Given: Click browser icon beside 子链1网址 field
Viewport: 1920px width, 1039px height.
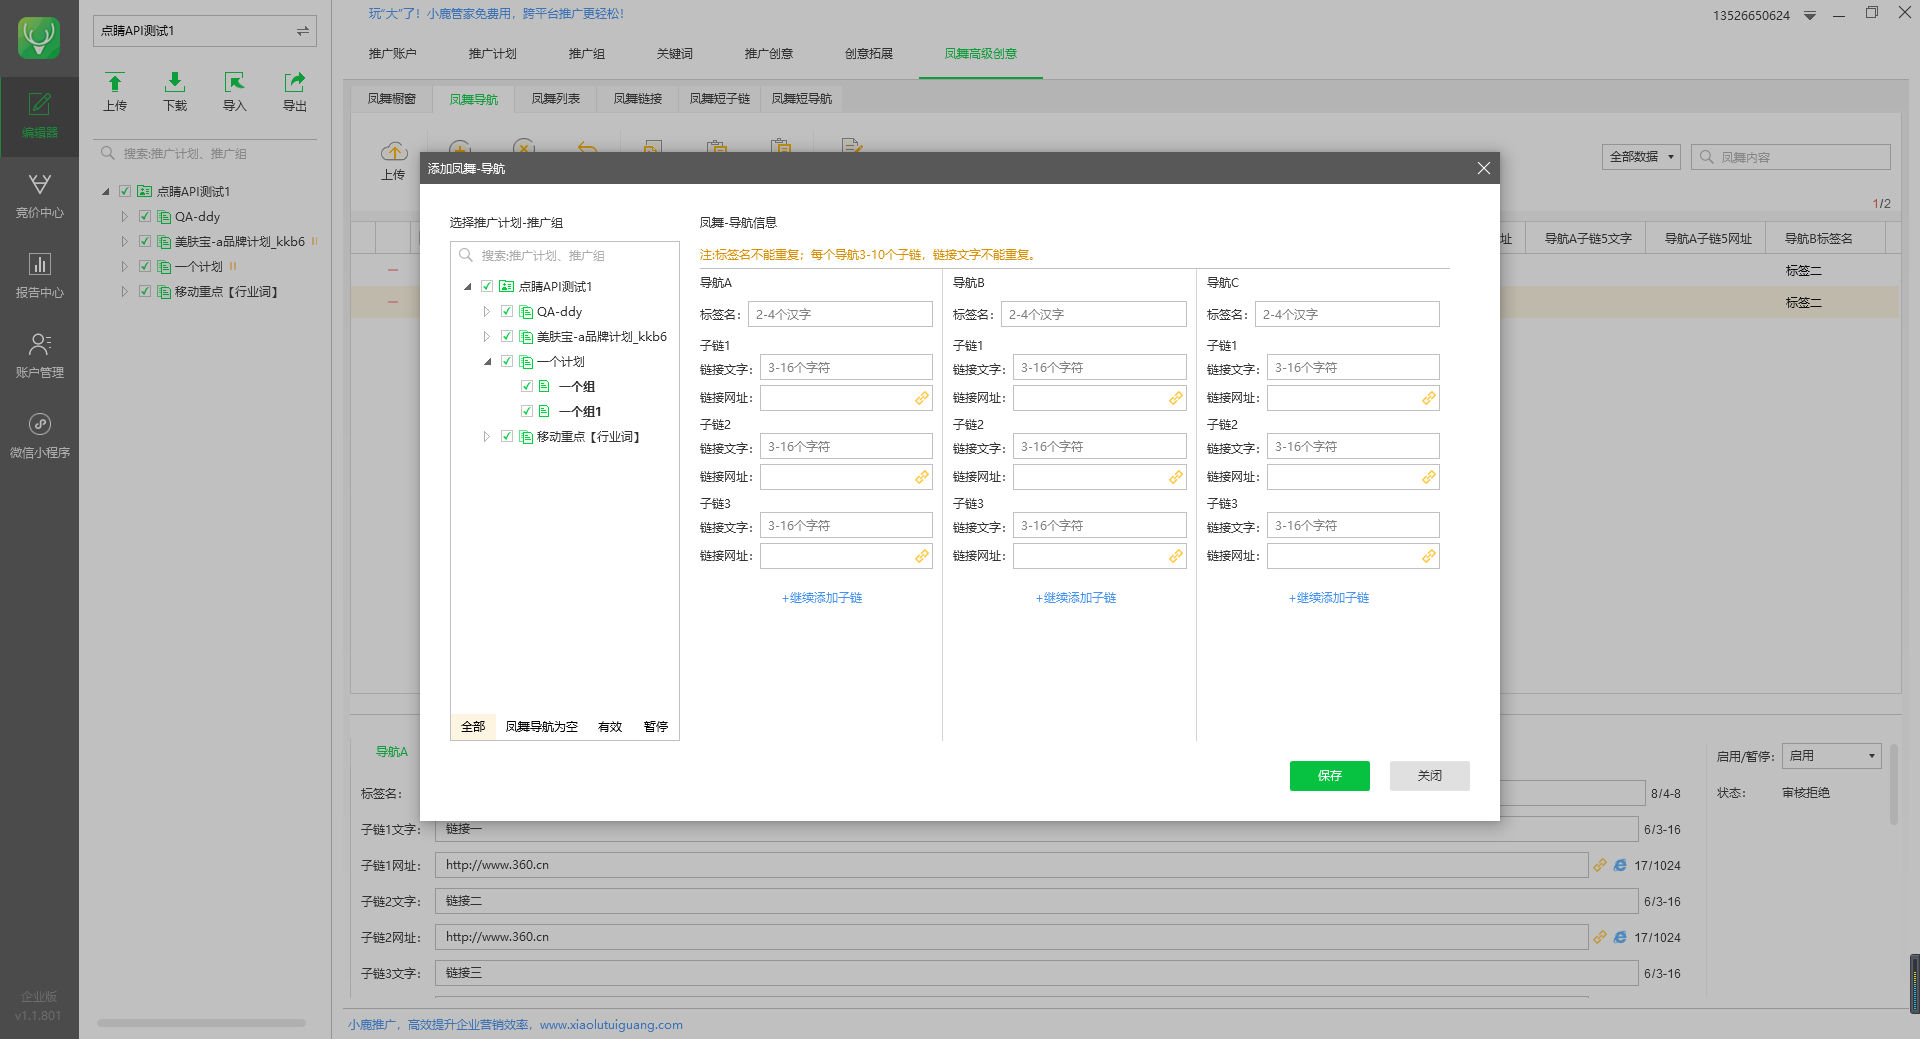Looking at the screenshot, I should 1620,865.
